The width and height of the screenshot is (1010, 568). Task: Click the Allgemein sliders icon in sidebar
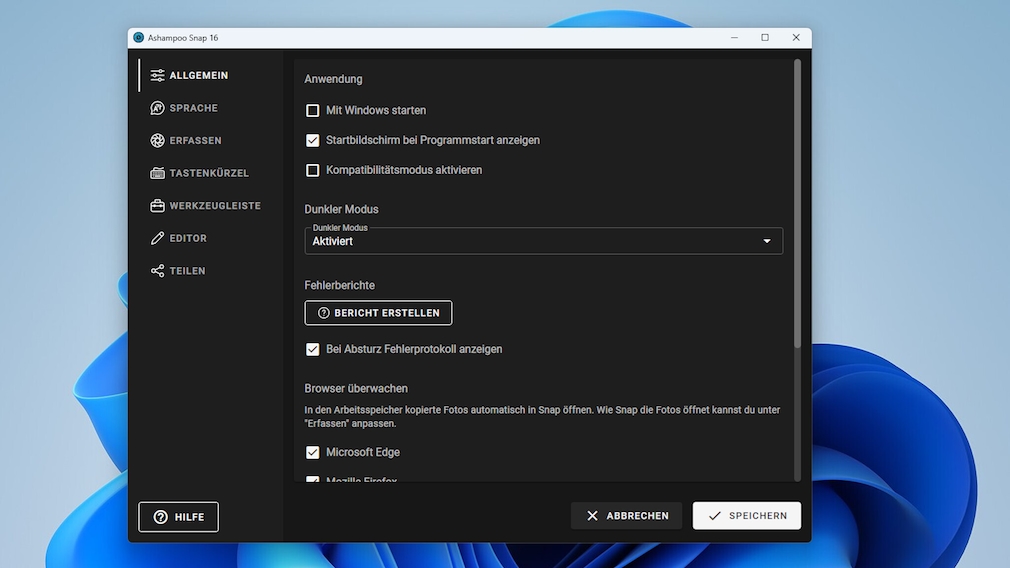tap(157, 76)
